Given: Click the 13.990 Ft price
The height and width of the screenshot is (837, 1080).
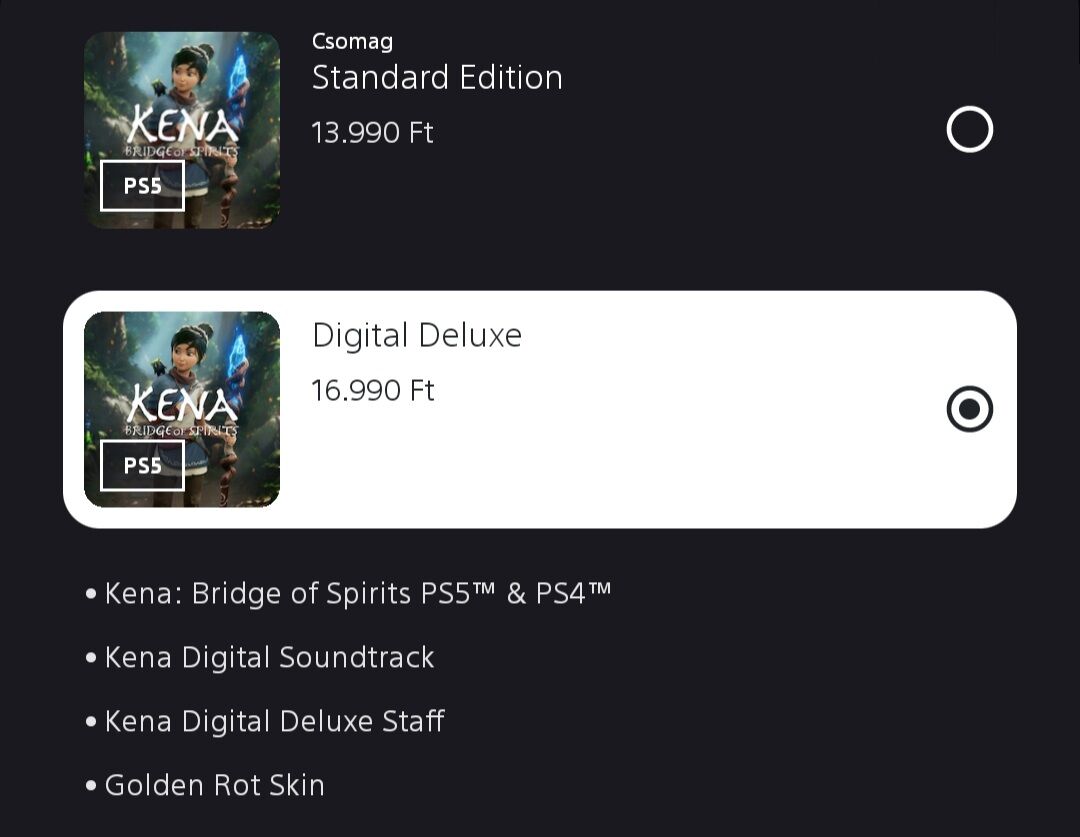Looking at the screenshot, I should (x=372, y=133).
